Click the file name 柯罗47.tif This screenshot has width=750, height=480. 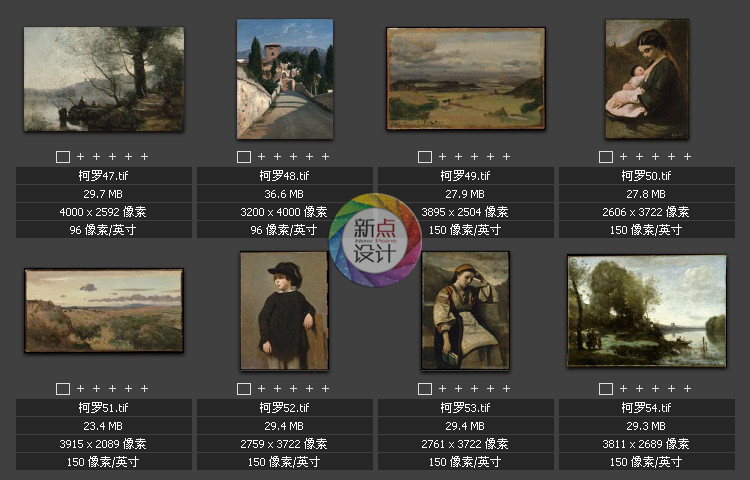(103, 176)
